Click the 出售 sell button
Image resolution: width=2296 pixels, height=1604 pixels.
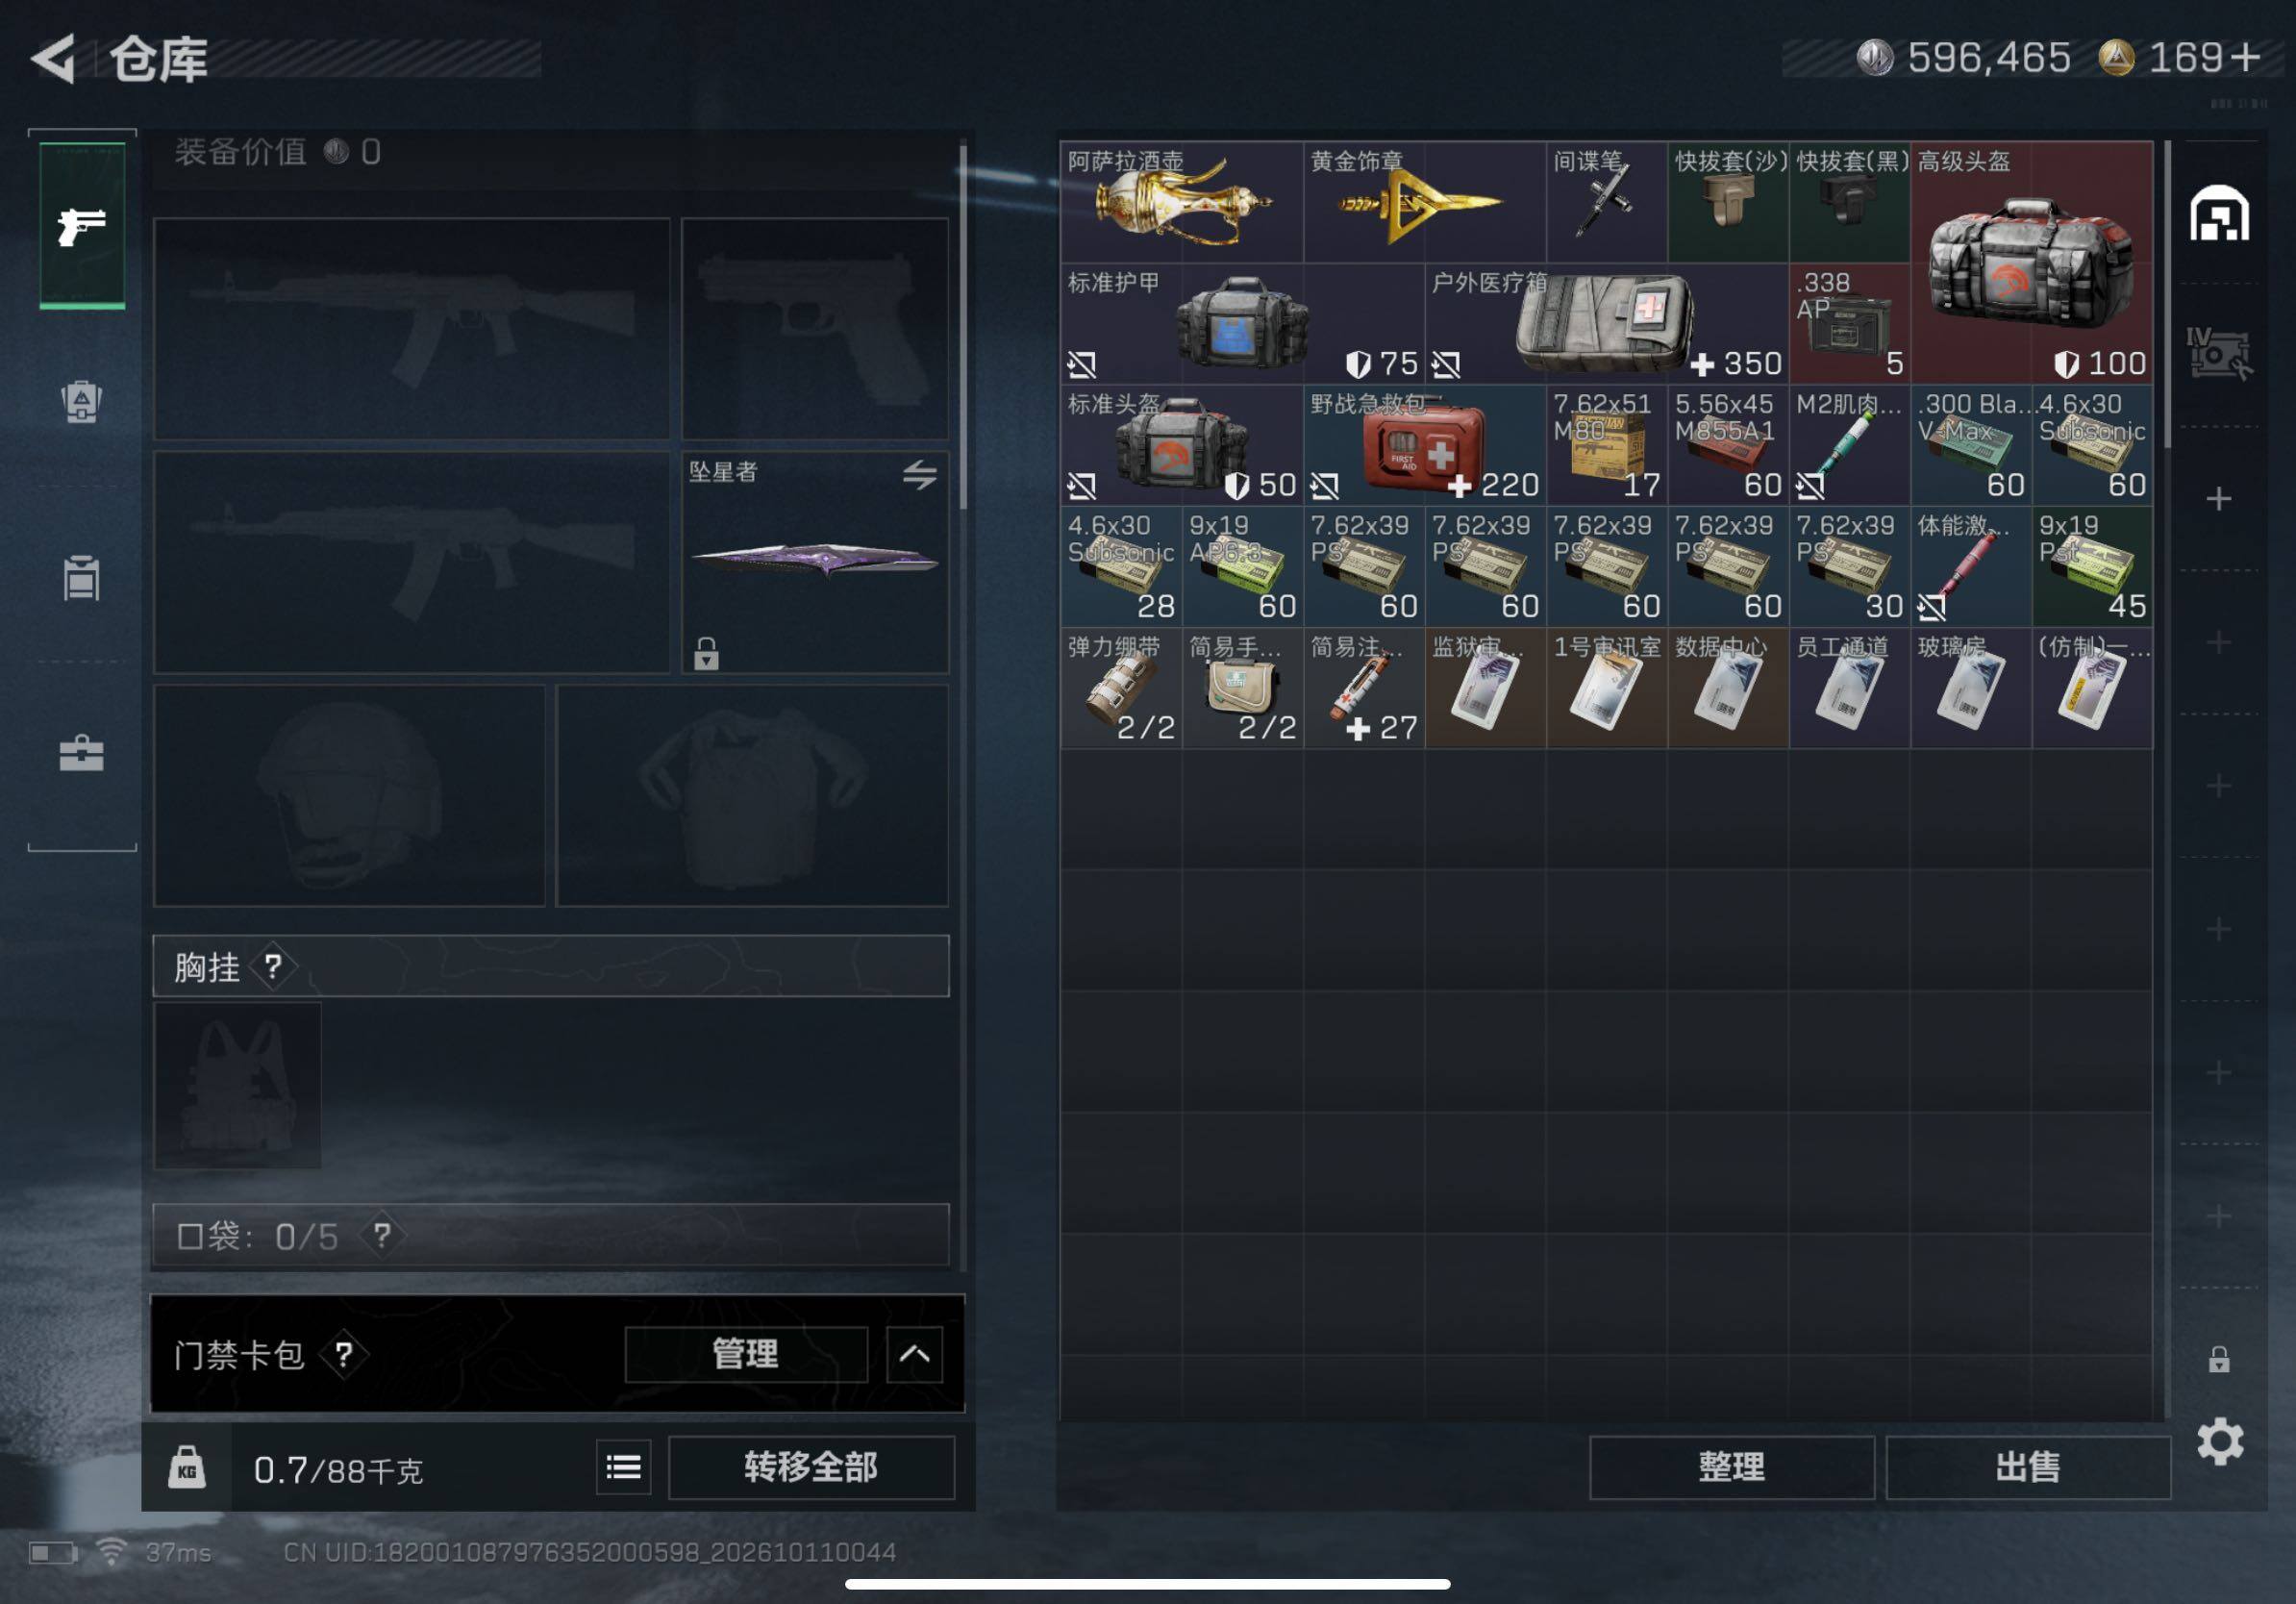point(2028,1467)
